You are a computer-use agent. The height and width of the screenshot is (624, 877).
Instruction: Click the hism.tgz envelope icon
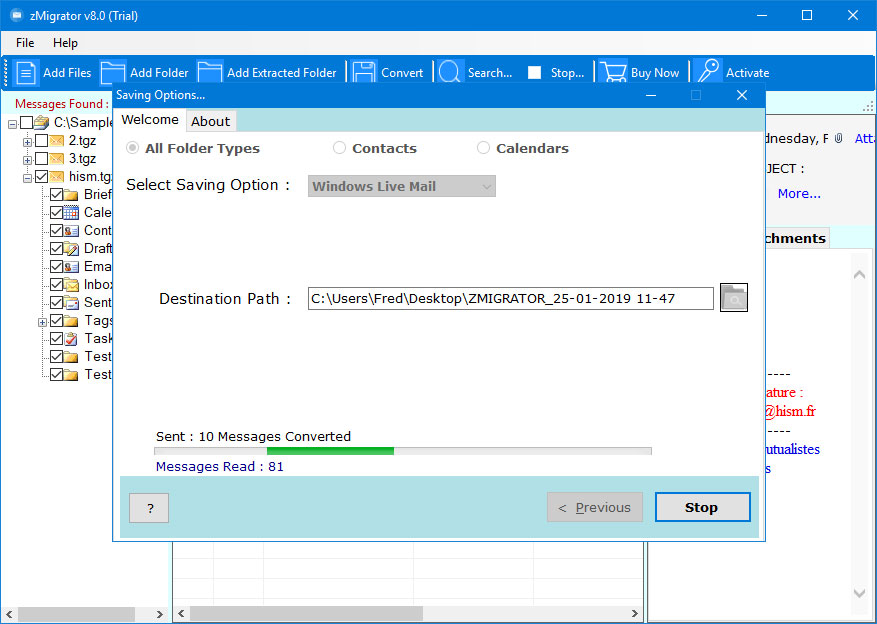click(x=56, y=177)
